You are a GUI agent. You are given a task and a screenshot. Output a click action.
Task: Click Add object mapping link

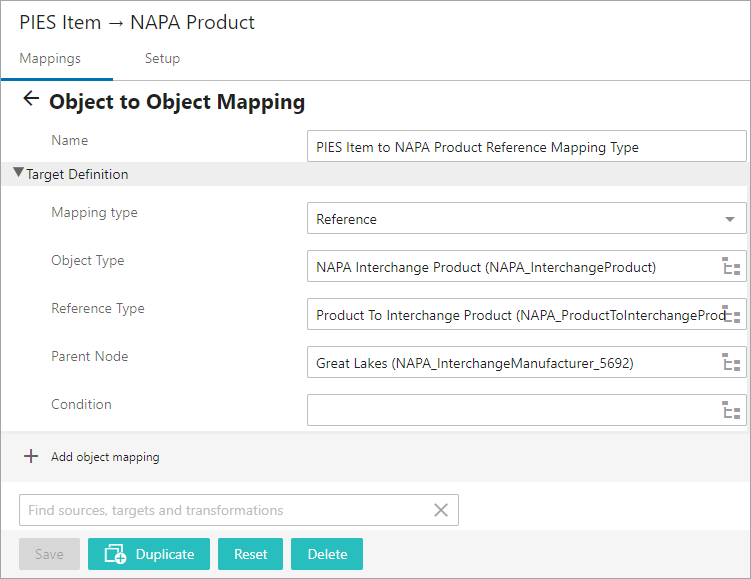tap(105, 457)
